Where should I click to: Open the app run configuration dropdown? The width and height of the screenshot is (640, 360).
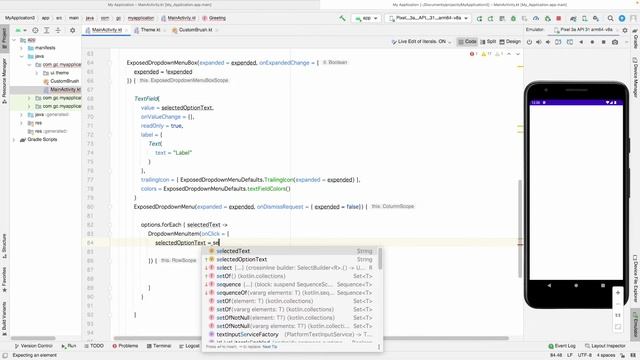(366, 18)
